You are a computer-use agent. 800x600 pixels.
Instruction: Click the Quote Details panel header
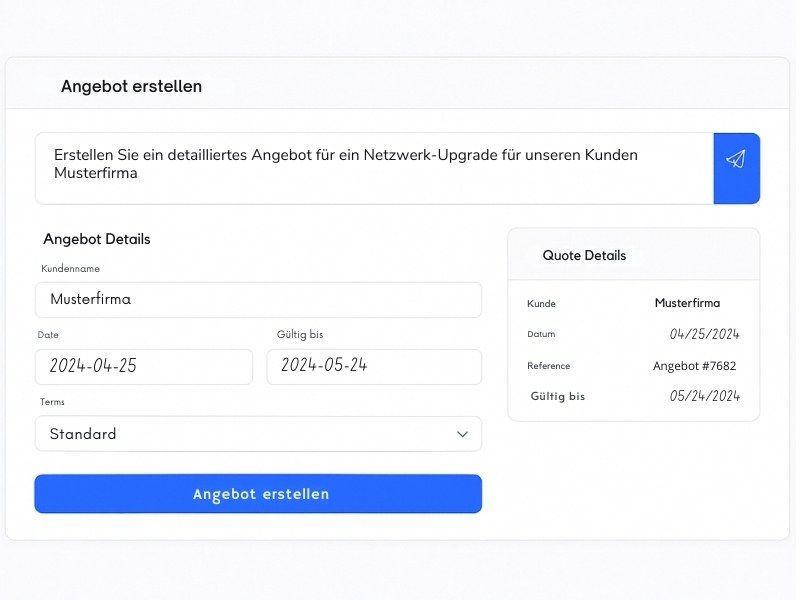coord(634,255)
